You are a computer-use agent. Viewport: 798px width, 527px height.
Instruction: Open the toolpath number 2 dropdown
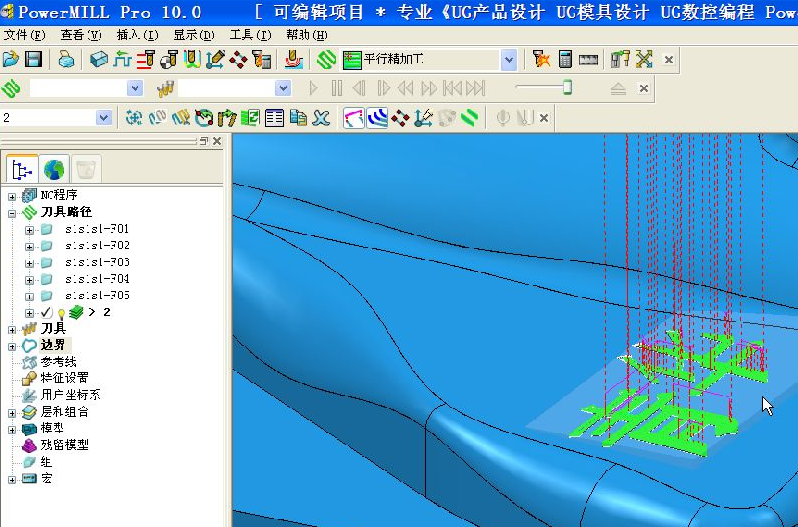(105, 118)
